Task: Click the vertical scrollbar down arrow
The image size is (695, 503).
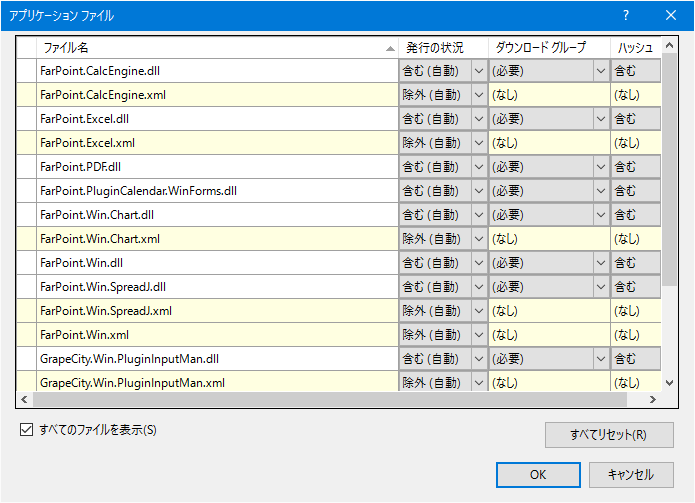Action: click(669, 383)
